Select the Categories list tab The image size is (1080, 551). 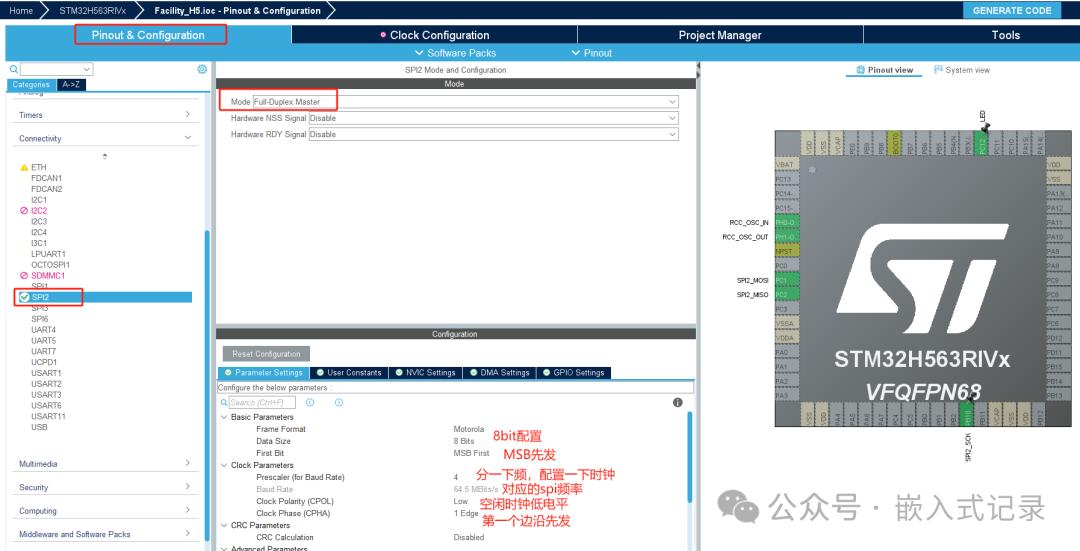[x=31, y=84]
